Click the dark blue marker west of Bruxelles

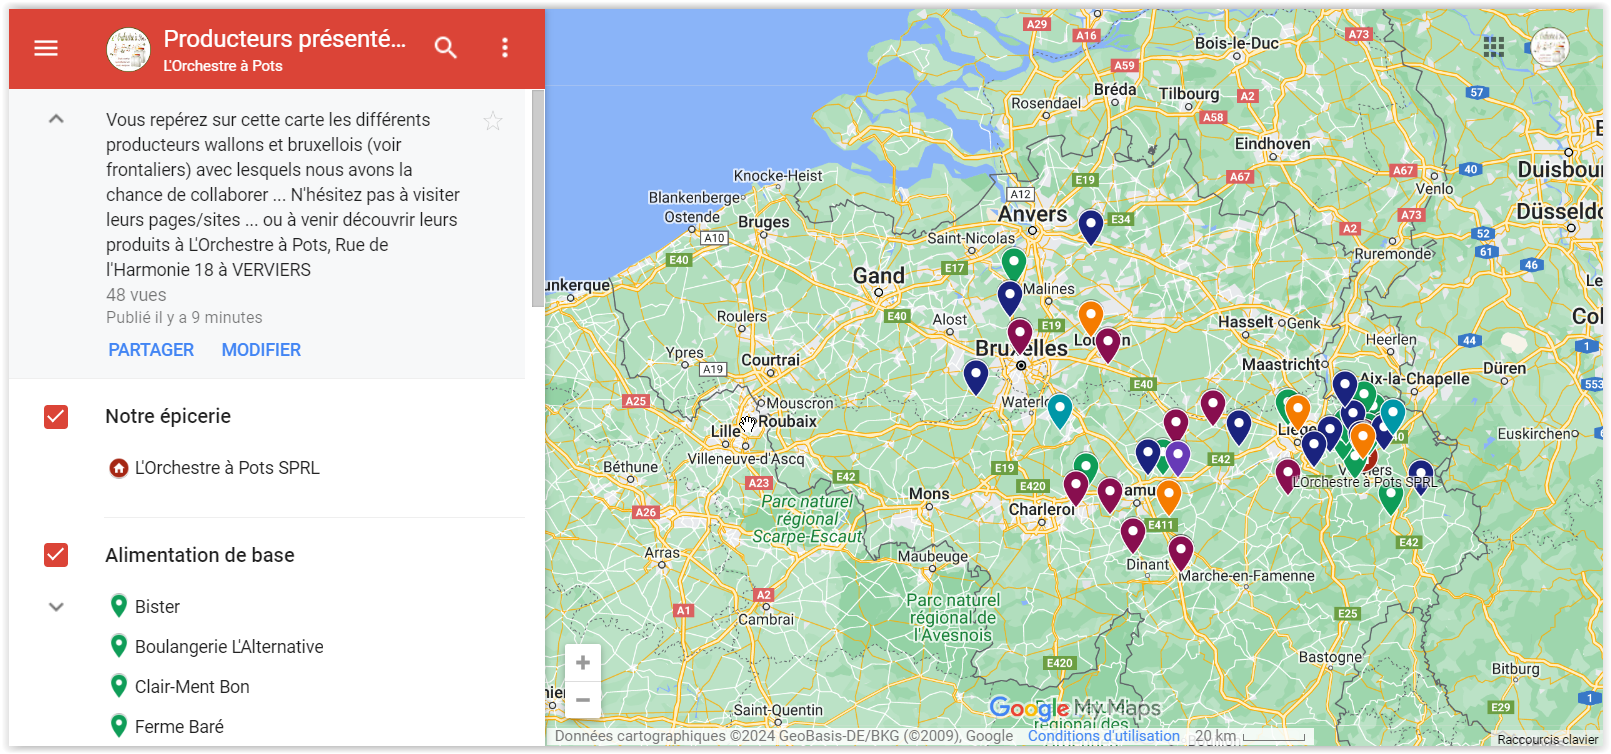(976, 376)
